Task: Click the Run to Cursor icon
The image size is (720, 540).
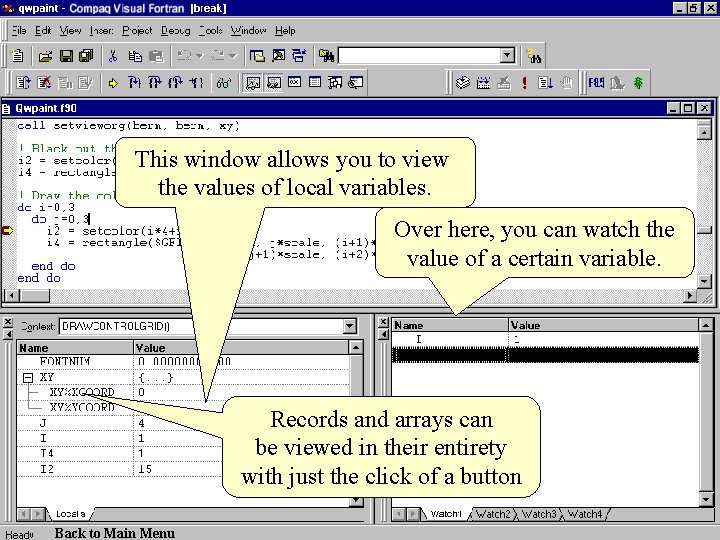Action: coord(196,83)
